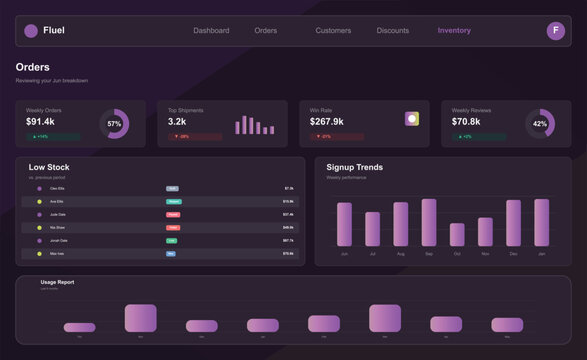This screenshot has width=587, height=360.
Task: Select the Ava Ellis name in Low Stock
Action: tap(57, 202)
